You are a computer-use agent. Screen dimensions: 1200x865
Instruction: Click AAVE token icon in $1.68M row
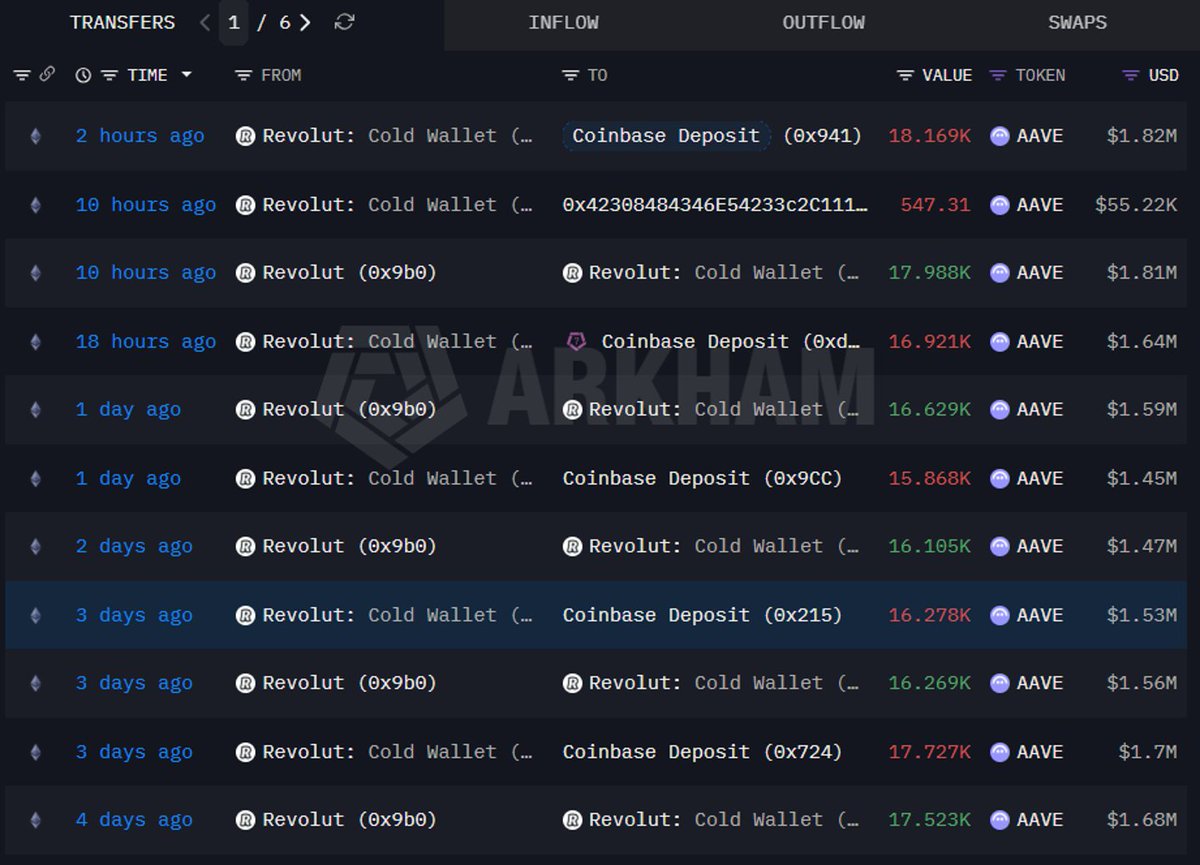coord(999,820)
